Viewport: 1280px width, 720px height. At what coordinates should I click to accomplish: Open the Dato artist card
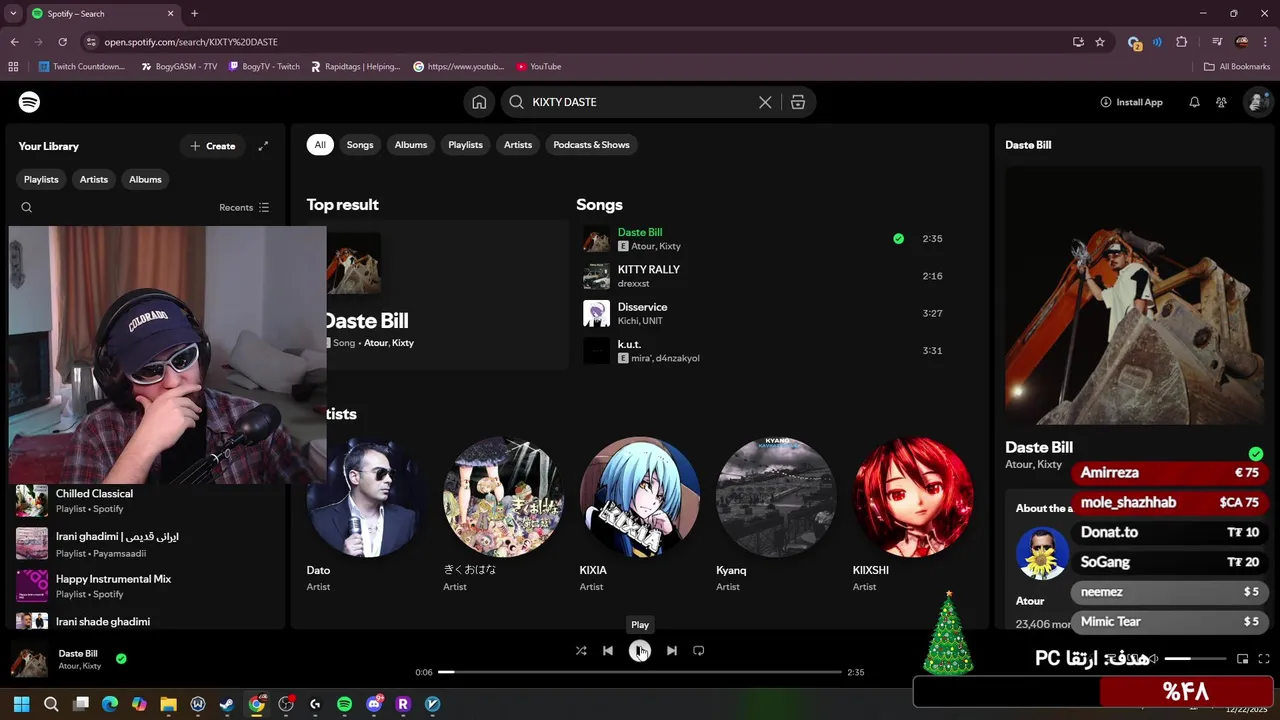click(365, 515)
